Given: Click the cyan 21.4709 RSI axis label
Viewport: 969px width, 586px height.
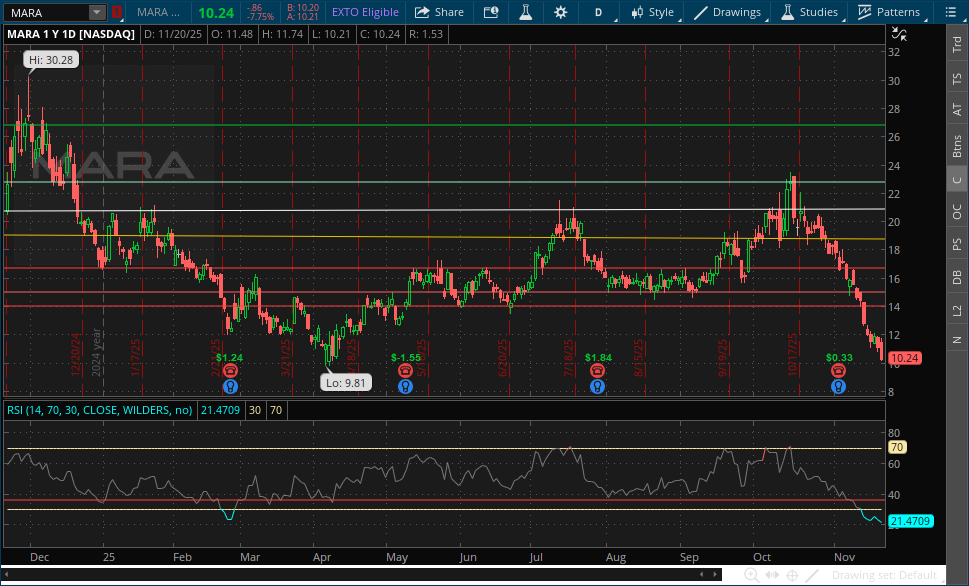Looking at the screenshot, I should 910,521.
